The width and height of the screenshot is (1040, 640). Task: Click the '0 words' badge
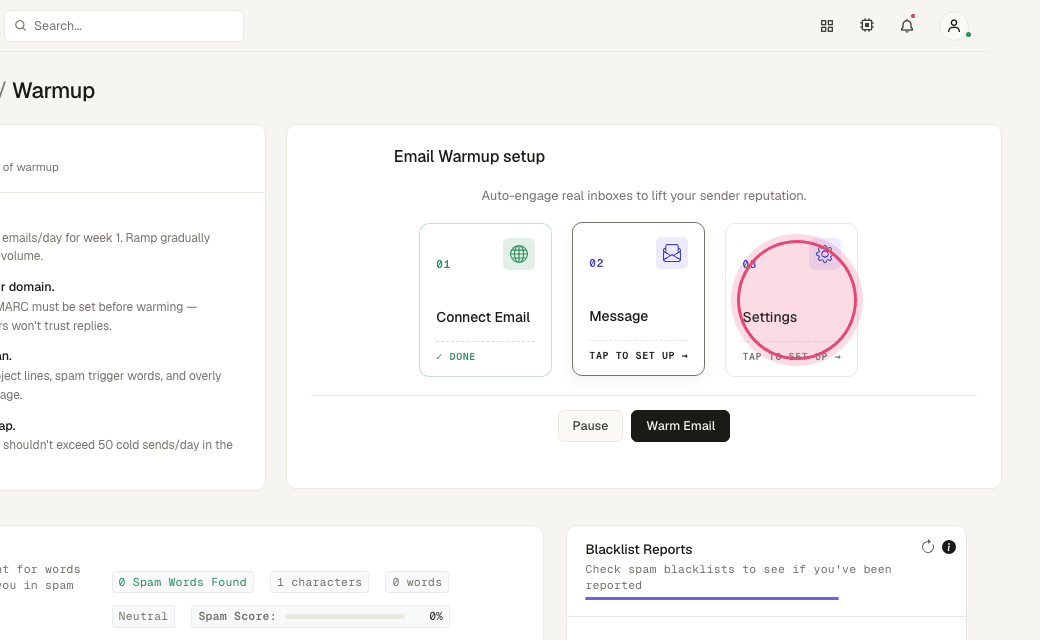[417, 582]
